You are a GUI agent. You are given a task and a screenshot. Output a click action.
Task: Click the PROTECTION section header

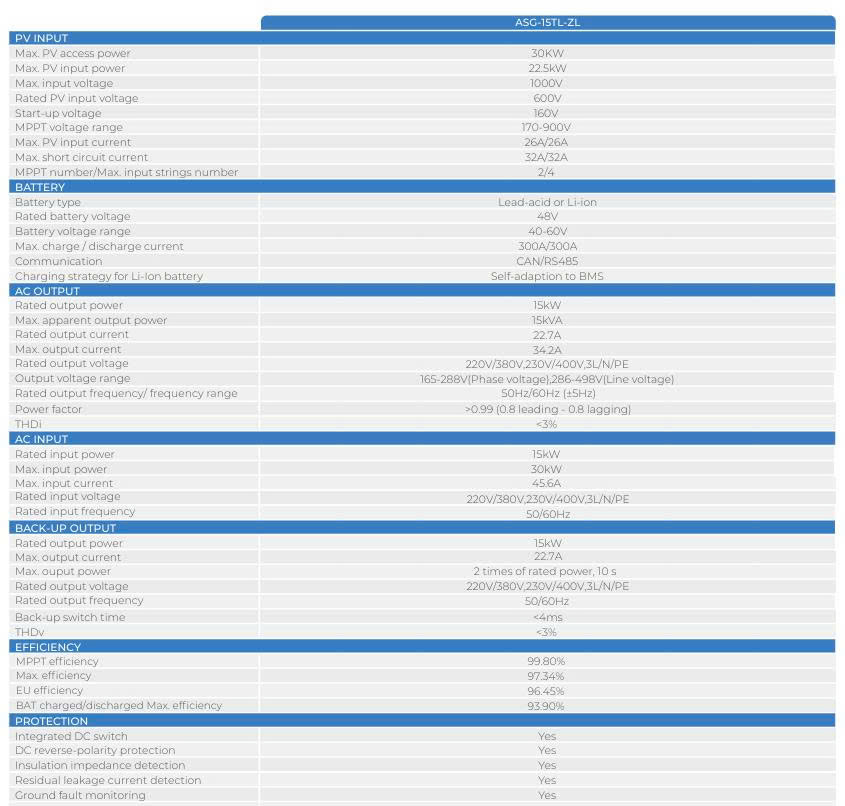point(51,721)
